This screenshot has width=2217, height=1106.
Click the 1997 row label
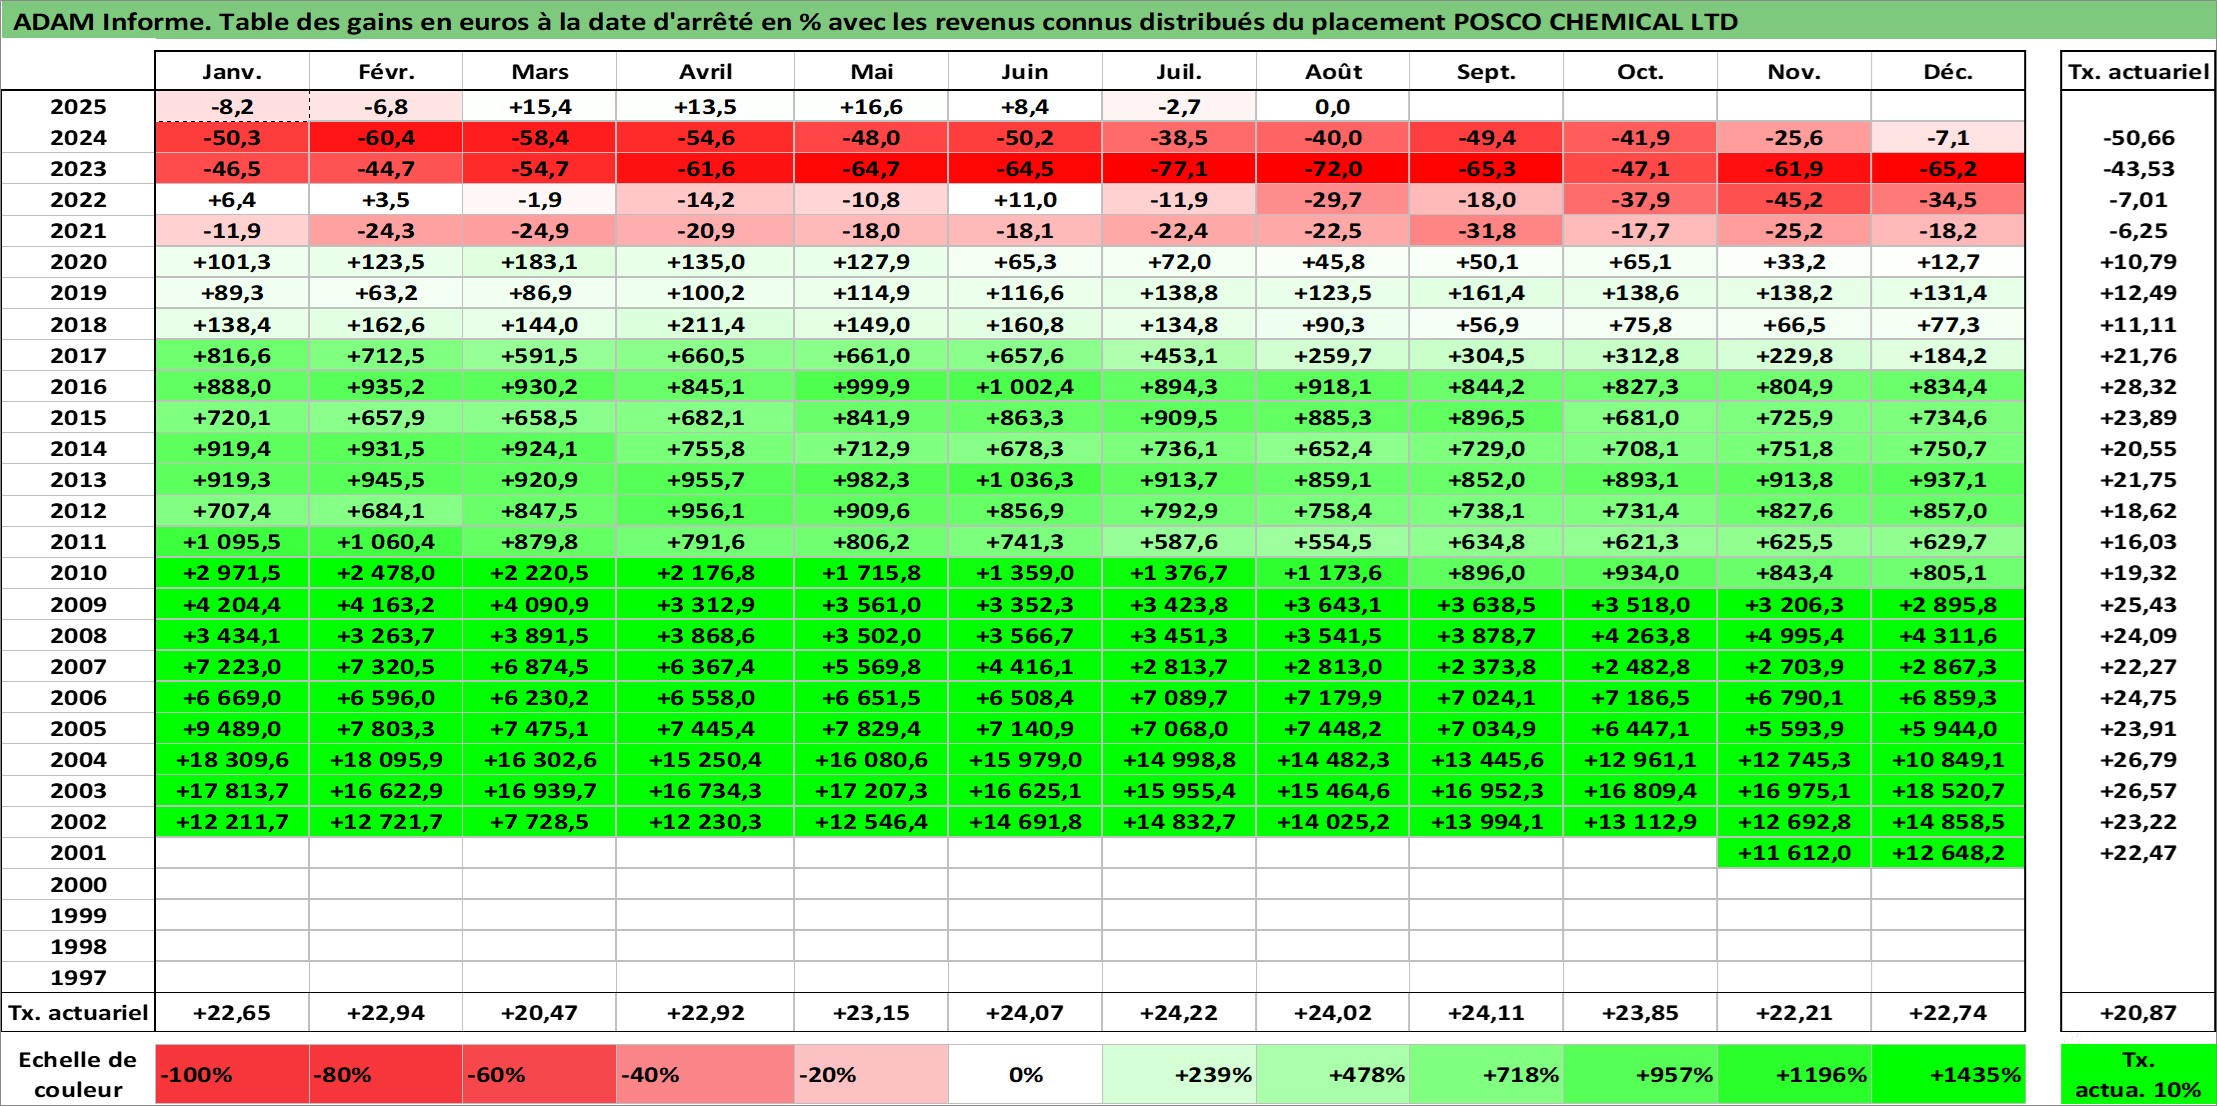click(78, 977)
